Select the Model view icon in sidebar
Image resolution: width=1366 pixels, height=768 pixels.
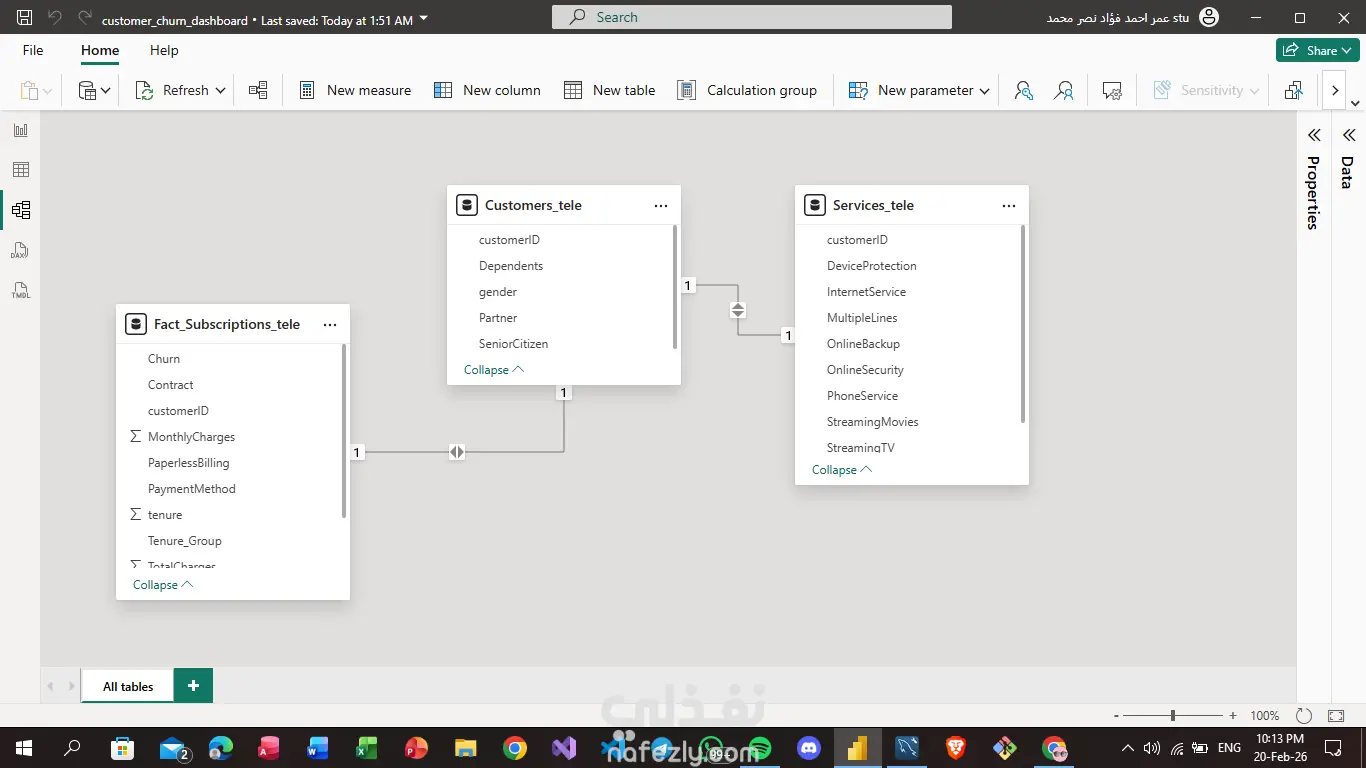[21, 210]
